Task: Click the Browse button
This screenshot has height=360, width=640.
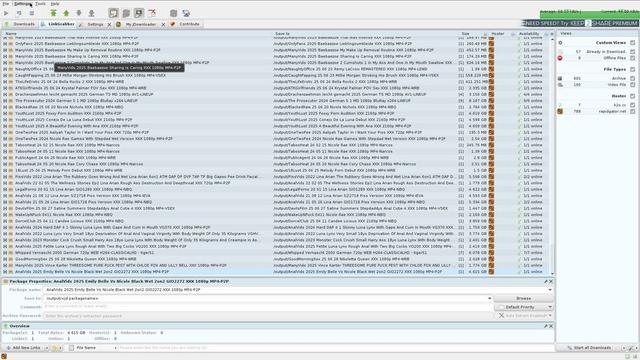Action: click(523, 298)
